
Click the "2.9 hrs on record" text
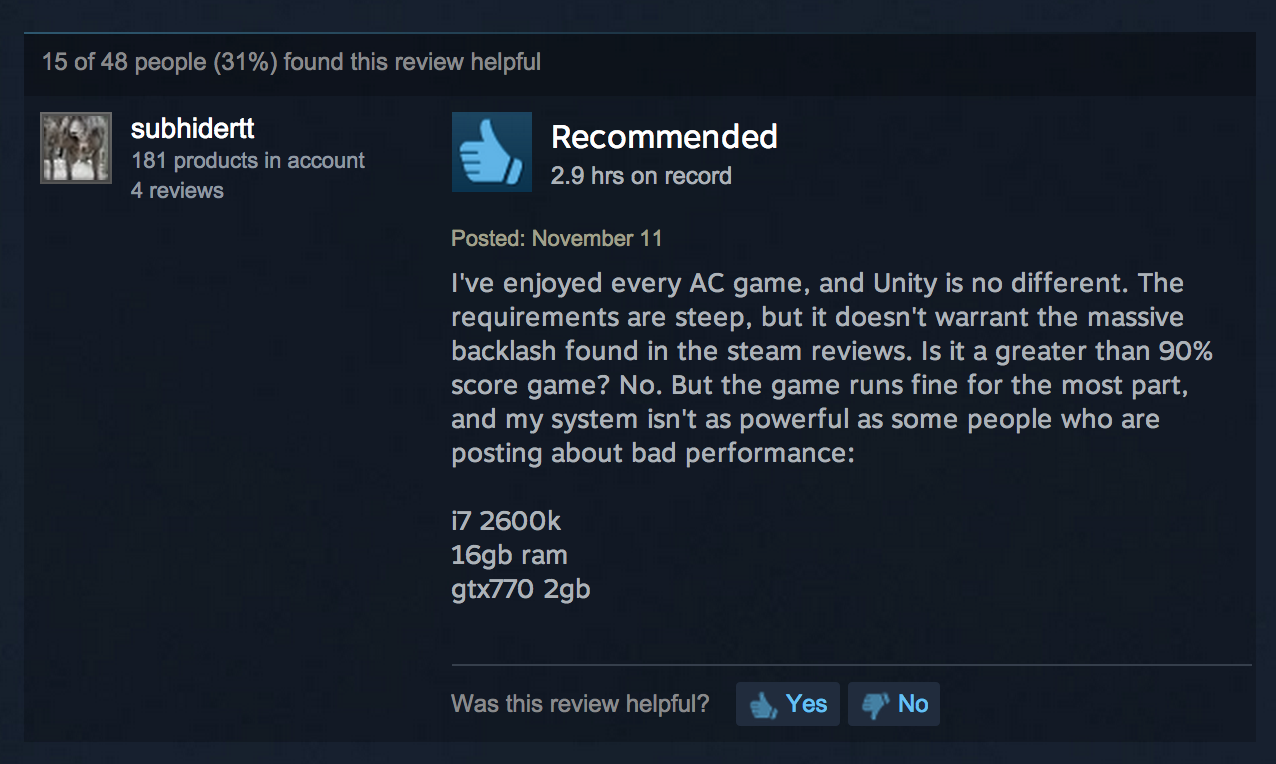point(641,176)
